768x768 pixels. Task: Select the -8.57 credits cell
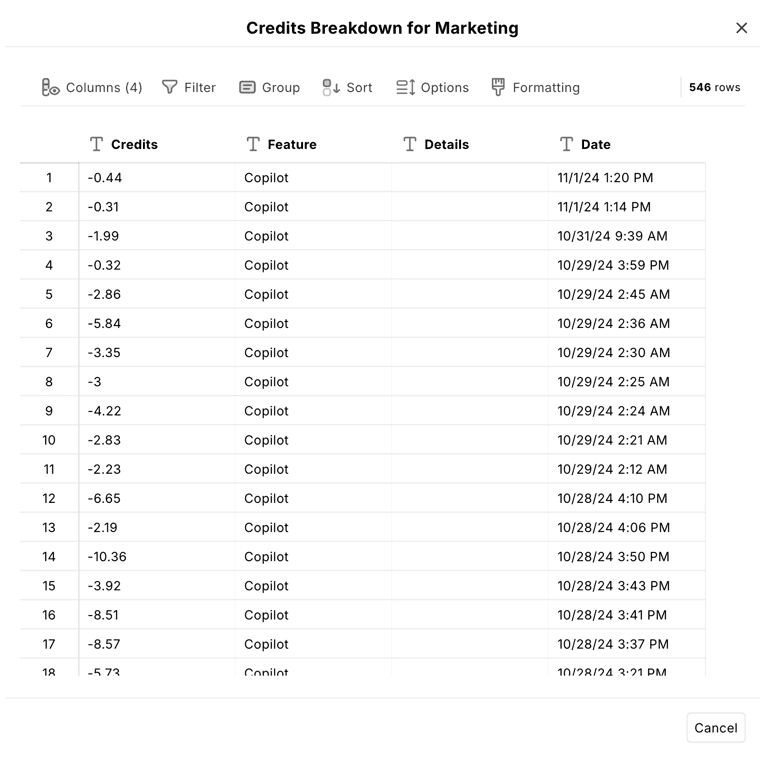click(x=157, y=644)
